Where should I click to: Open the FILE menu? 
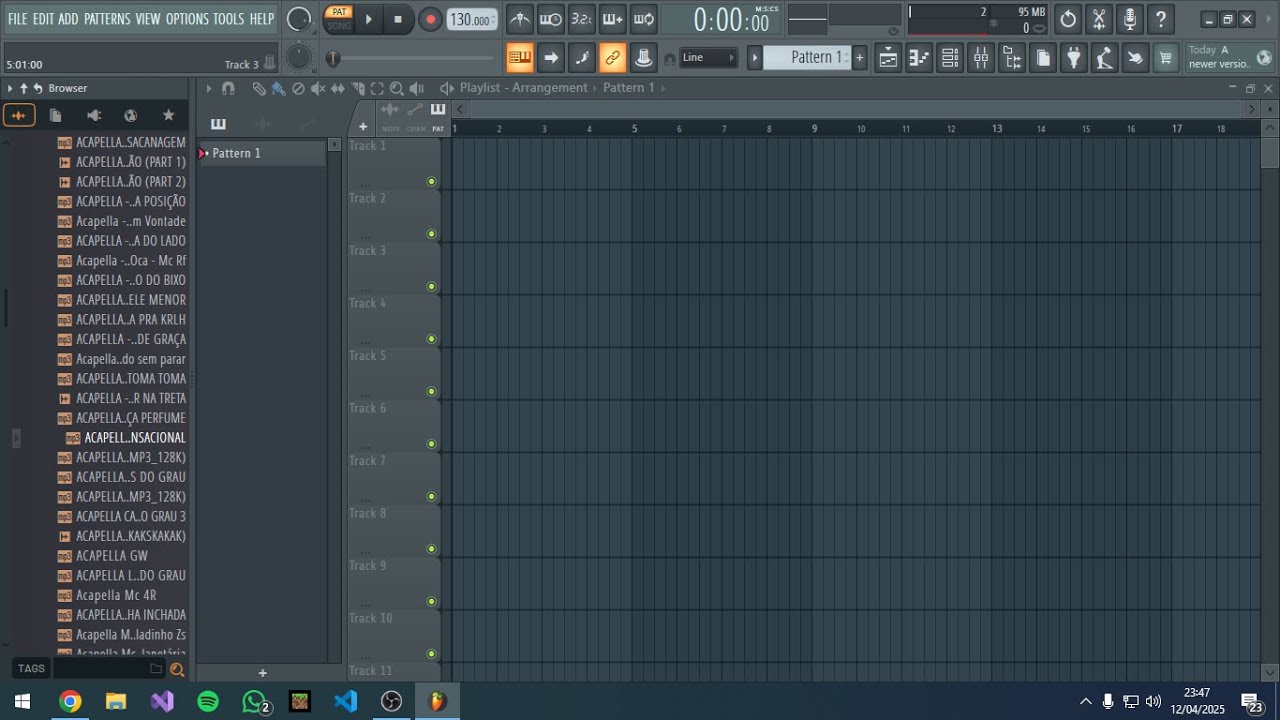pos(18,19)
